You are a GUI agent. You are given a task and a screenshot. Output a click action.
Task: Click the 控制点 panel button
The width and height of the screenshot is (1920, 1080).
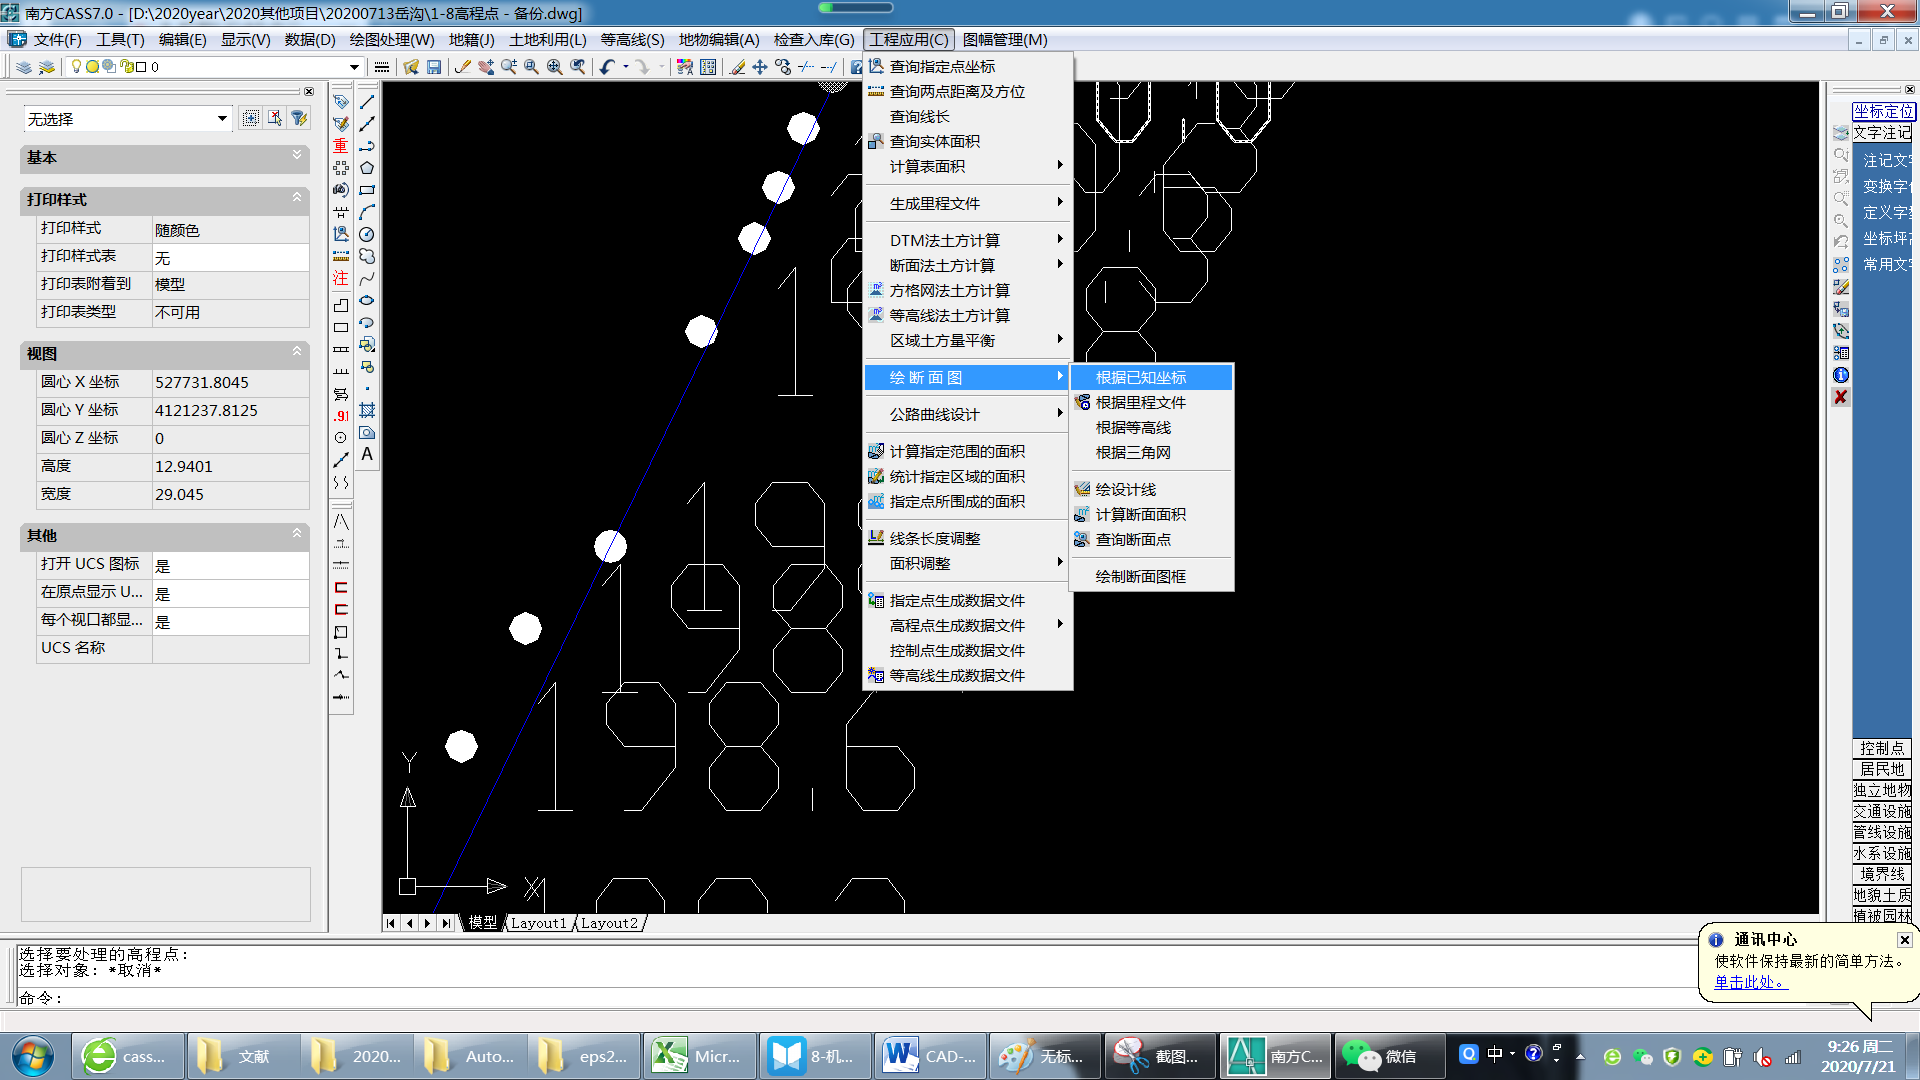[1881, 748]
